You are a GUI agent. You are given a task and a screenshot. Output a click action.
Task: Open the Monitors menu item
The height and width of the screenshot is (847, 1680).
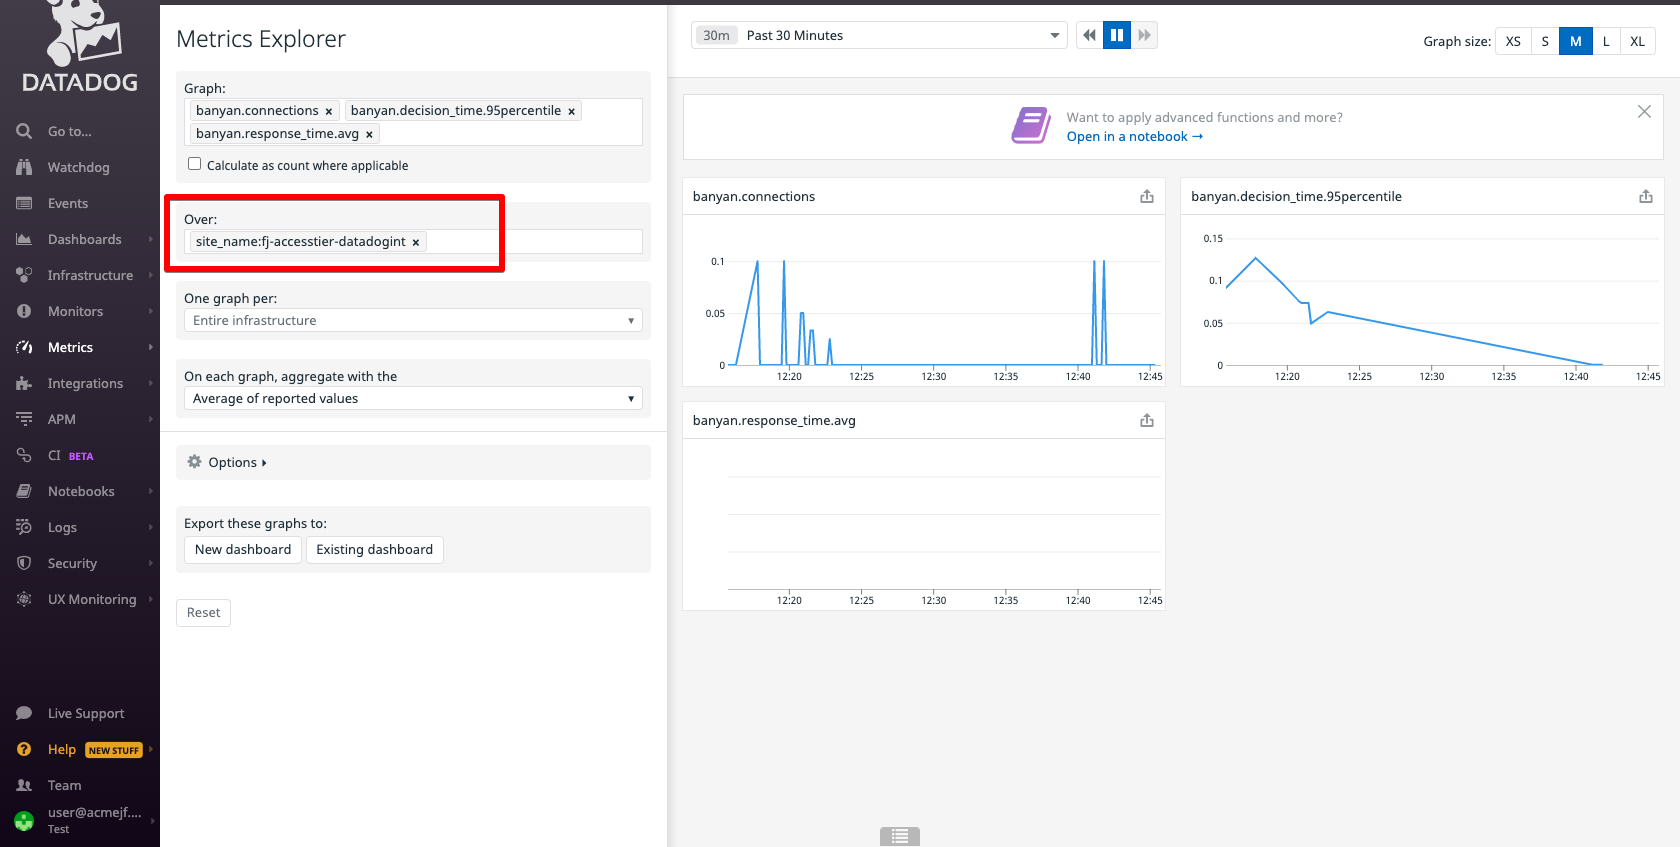coord(75,311)
